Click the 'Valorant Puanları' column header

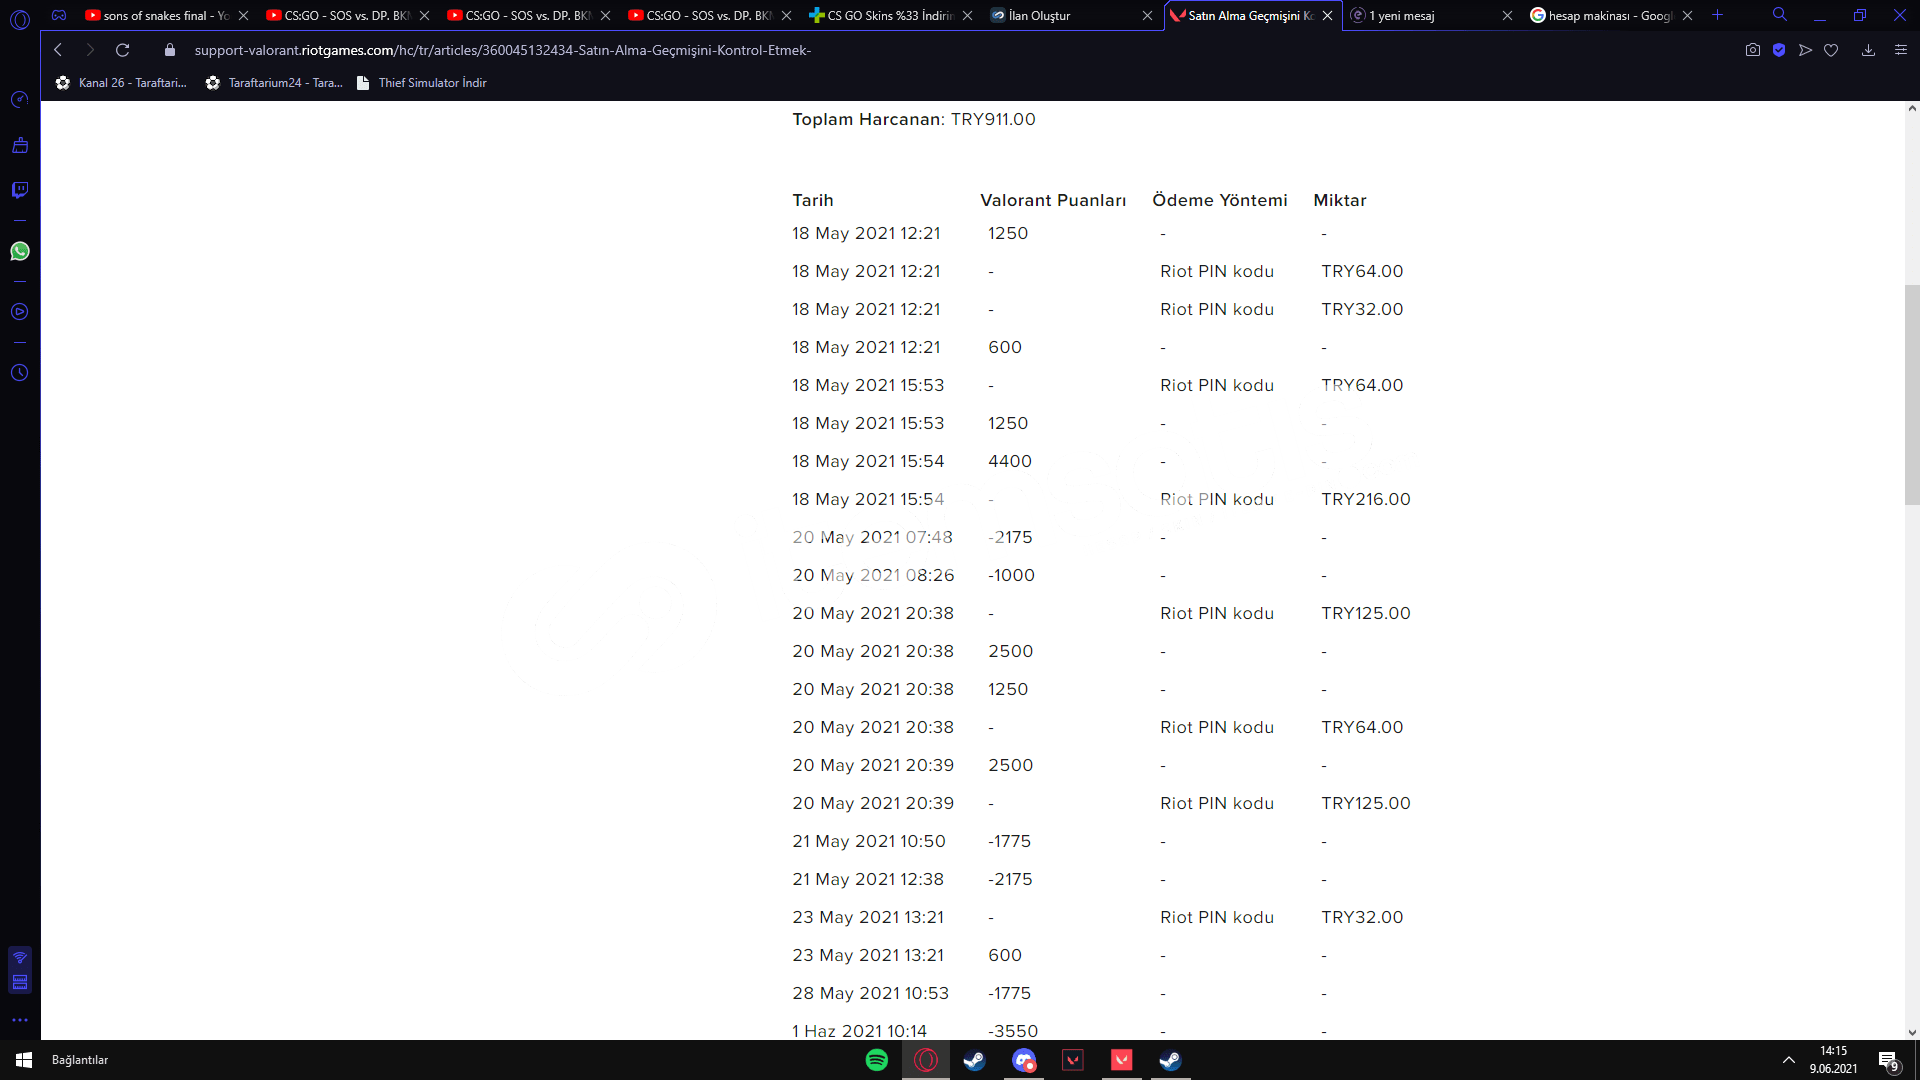tap(1053, 200)
